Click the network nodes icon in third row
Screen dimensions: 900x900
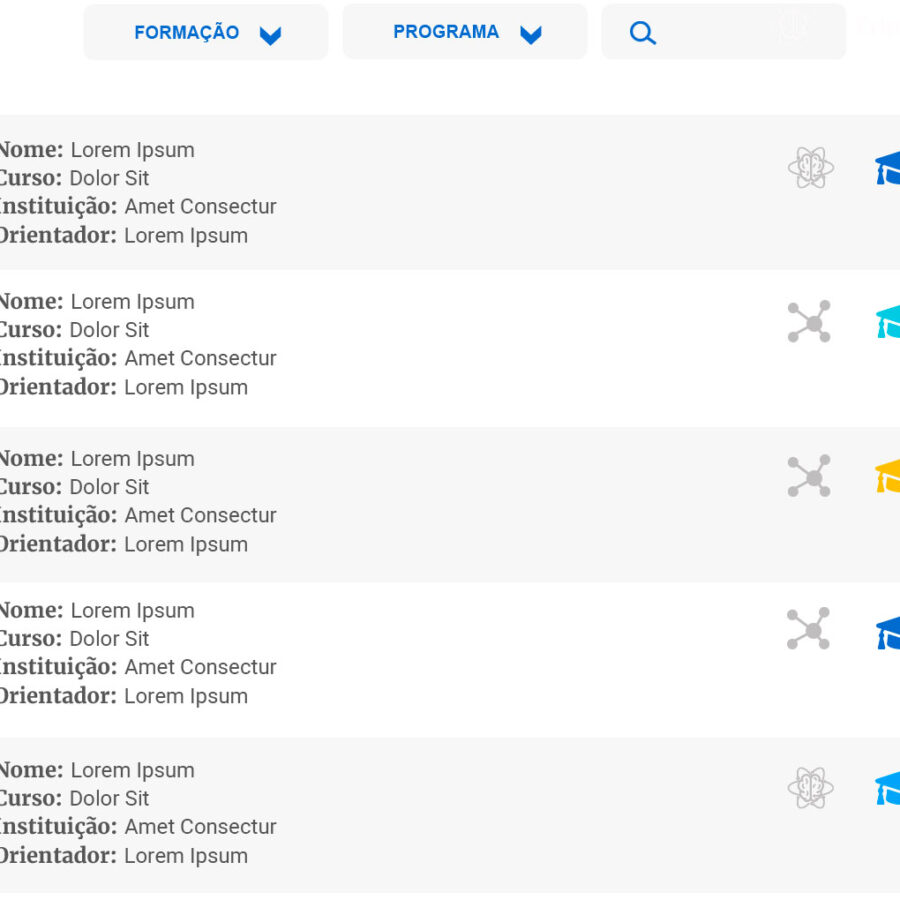(809, 476)
